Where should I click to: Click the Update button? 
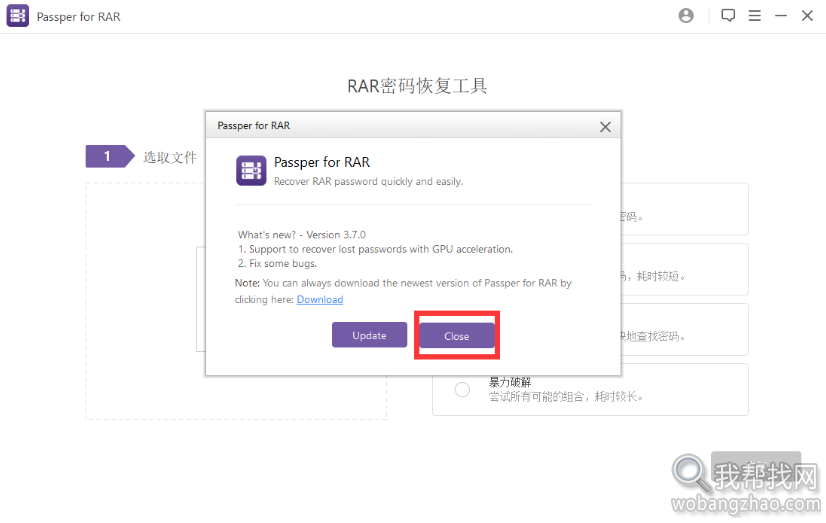coord(369,335)
